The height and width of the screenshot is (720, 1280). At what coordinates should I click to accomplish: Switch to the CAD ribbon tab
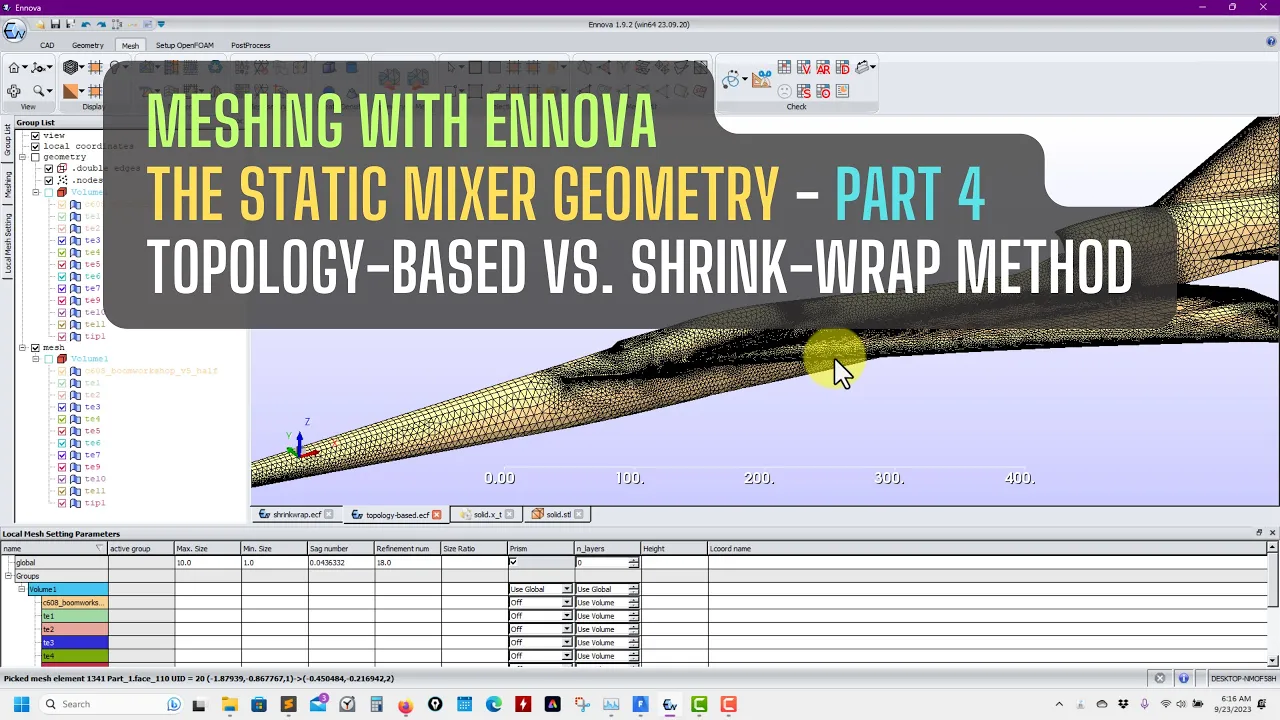pyautogui.click(x=47, y=45)
